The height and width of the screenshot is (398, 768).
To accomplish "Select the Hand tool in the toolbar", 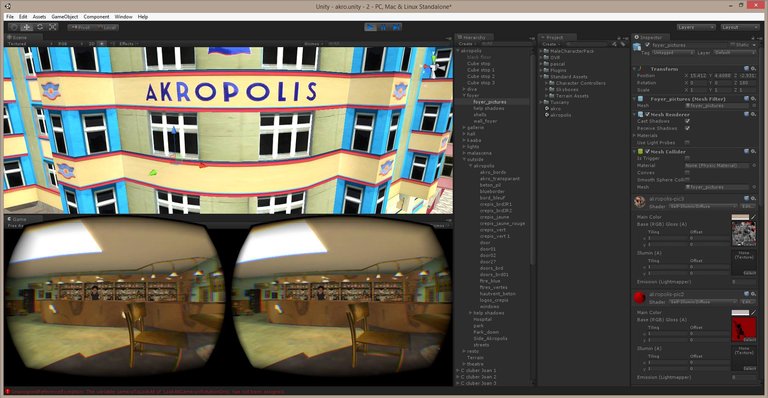I will [x=14, y=27].
